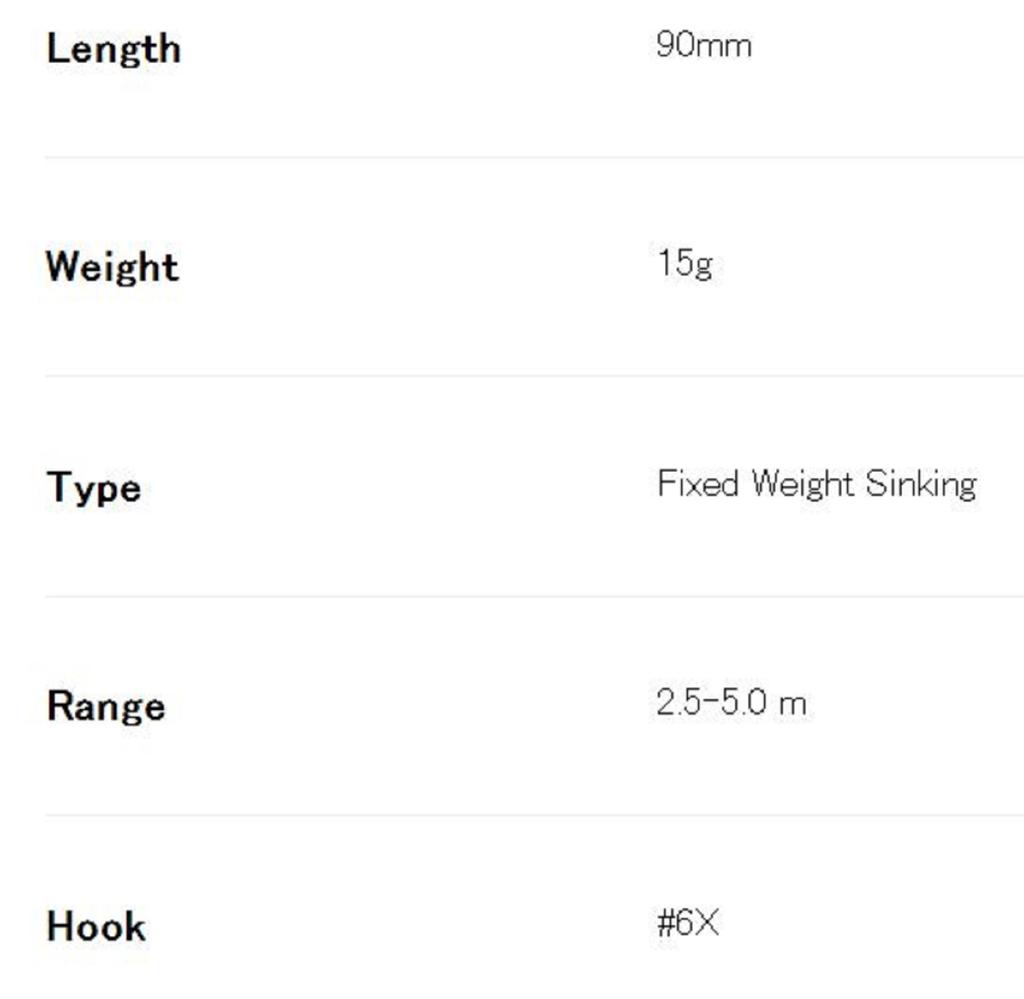This screenshot has height=999, width=1024.
Task: Select the 15g weight value
Action: (x=685, y=264)
